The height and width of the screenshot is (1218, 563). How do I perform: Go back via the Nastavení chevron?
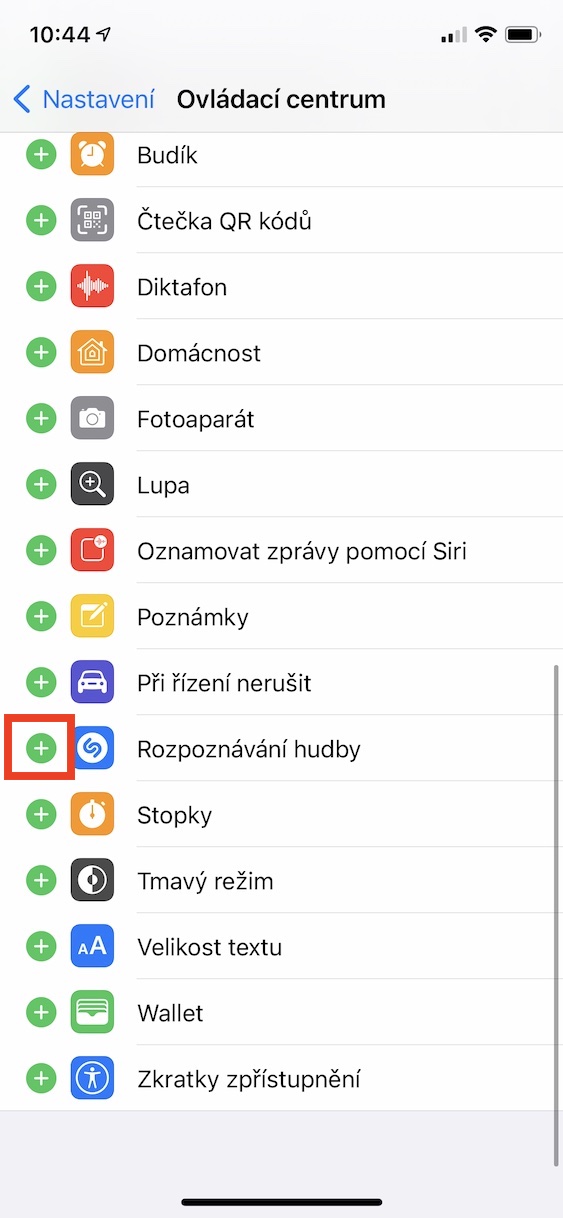84,99
